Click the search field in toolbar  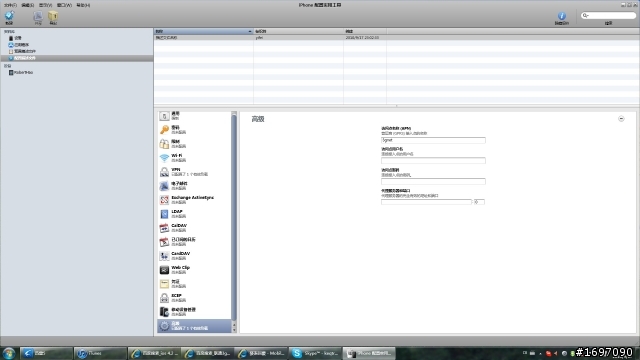pos(608,16)
